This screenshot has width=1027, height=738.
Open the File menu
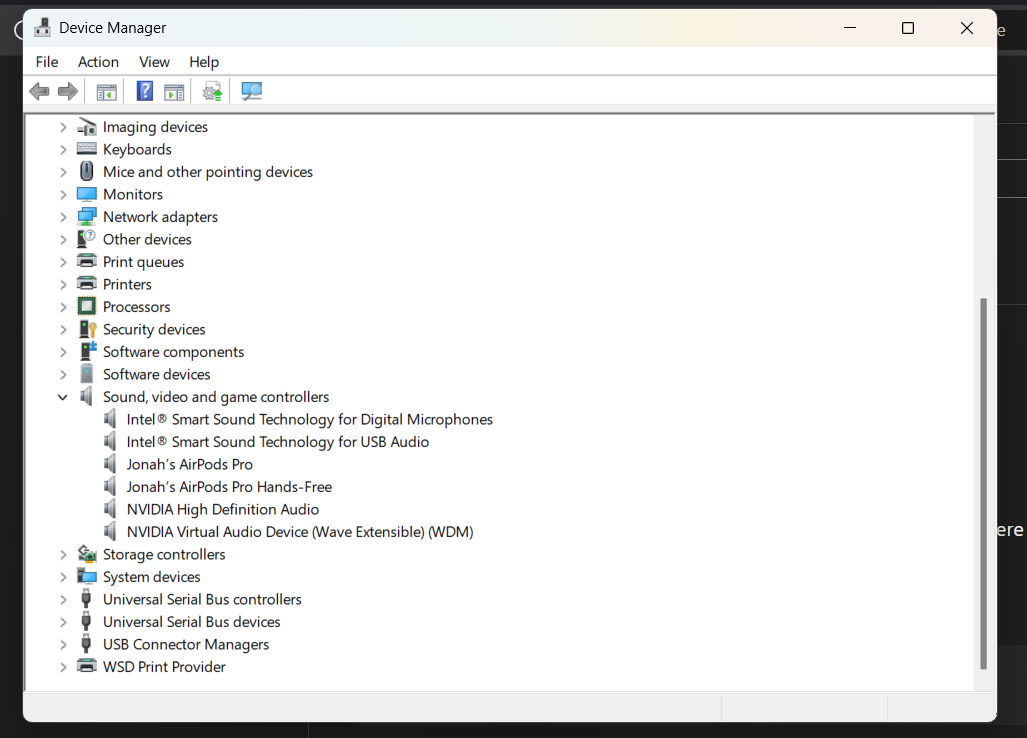(47, 62)
